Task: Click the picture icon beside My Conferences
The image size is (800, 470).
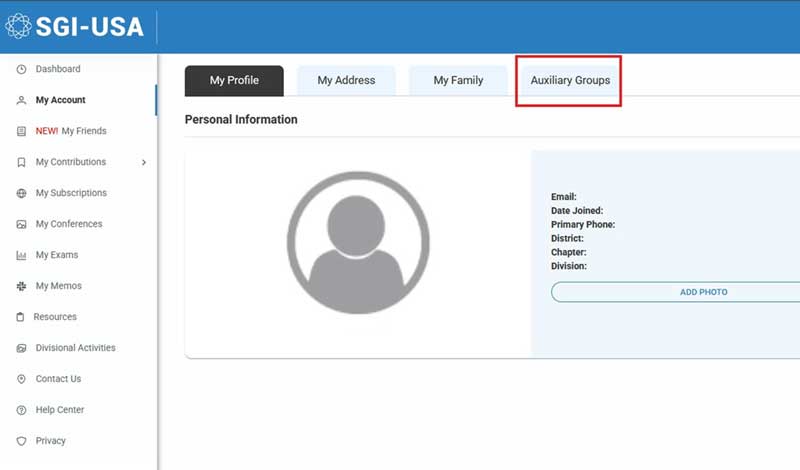Action: (21, 224)
